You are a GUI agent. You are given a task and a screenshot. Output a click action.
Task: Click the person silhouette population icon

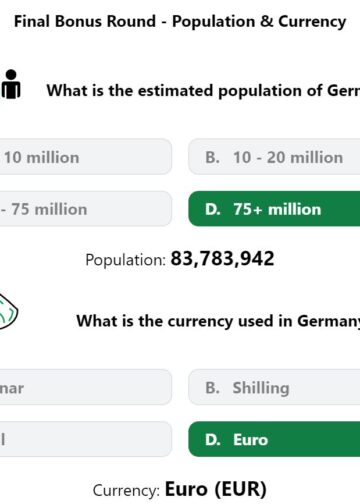click(11, 84)
